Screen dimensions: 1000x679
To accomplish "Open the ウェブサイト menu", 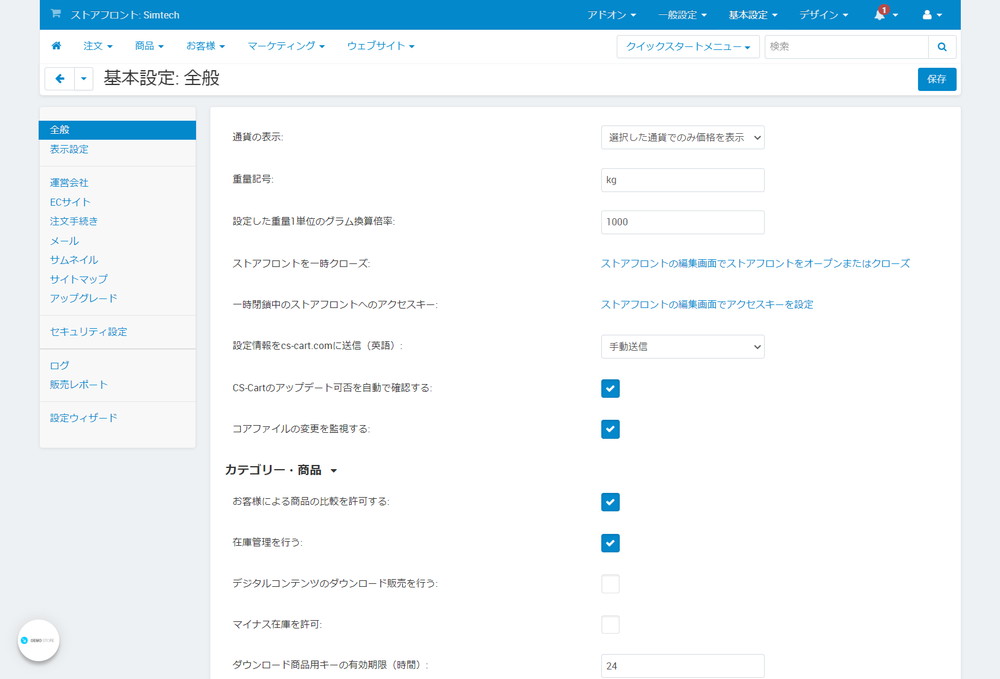I will click(x=380, y=46).
